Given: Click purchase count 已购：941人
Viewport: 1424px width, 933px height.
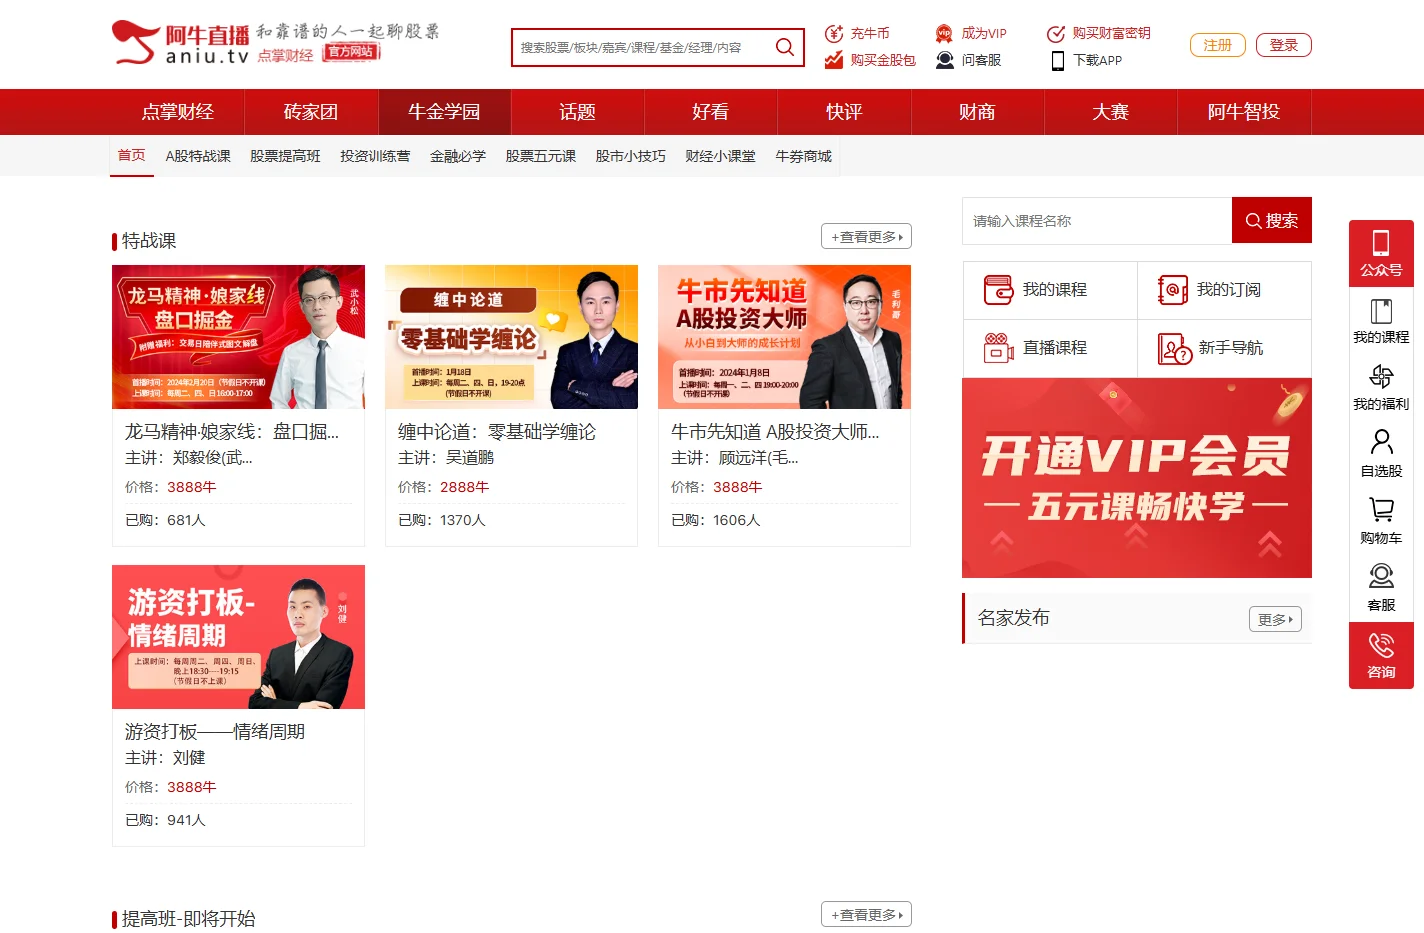Looking at the screenshot, I should pos(165,820).
